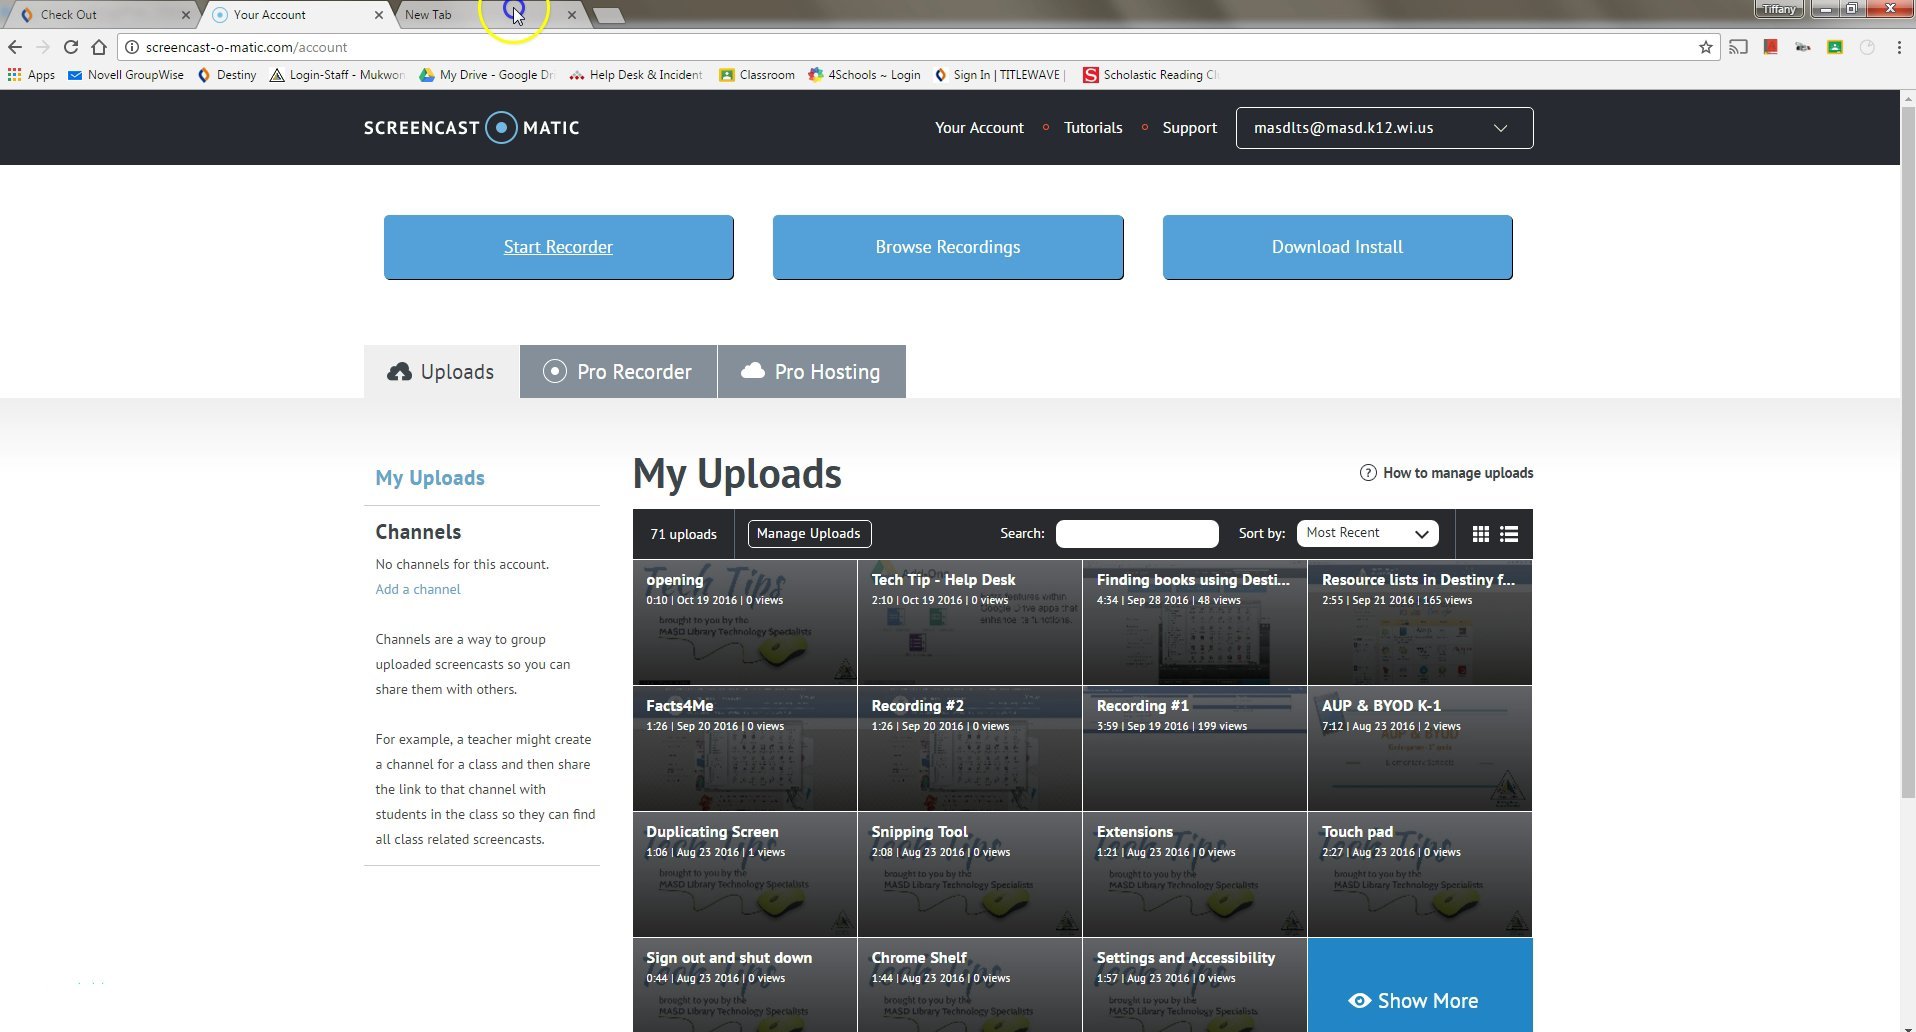Viewport: 1916px width, 1032px height.
Task: Click the Show More button
Action: click(1420, 985)
